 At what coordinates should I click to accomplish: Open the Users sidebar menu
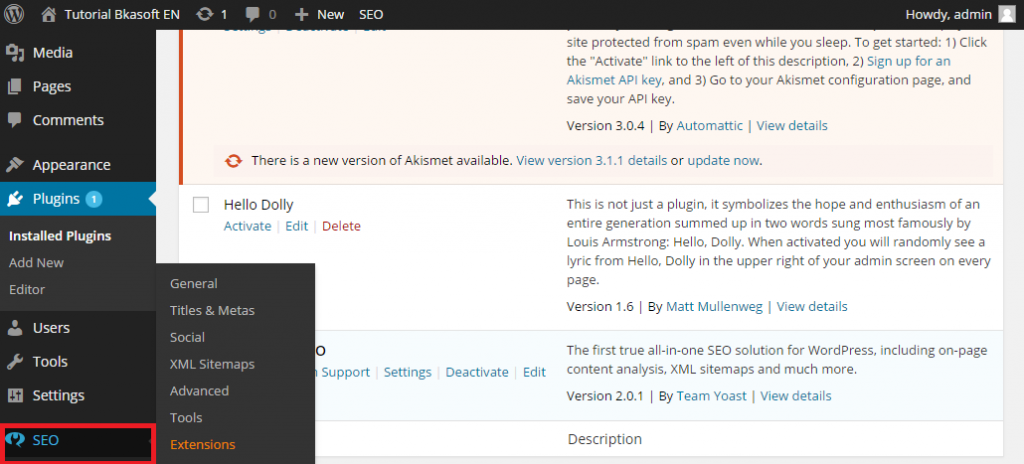pos(51,327)
